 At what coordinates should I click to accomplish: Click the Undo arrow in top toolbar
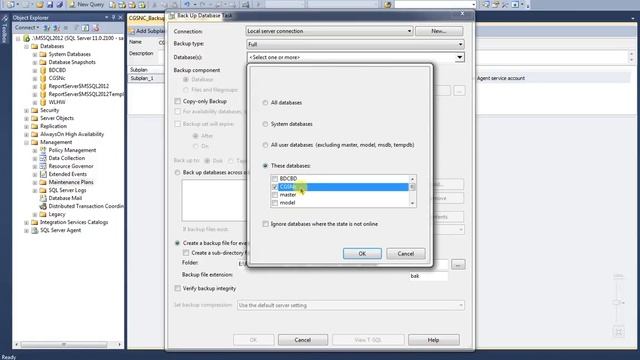[187, 4]
